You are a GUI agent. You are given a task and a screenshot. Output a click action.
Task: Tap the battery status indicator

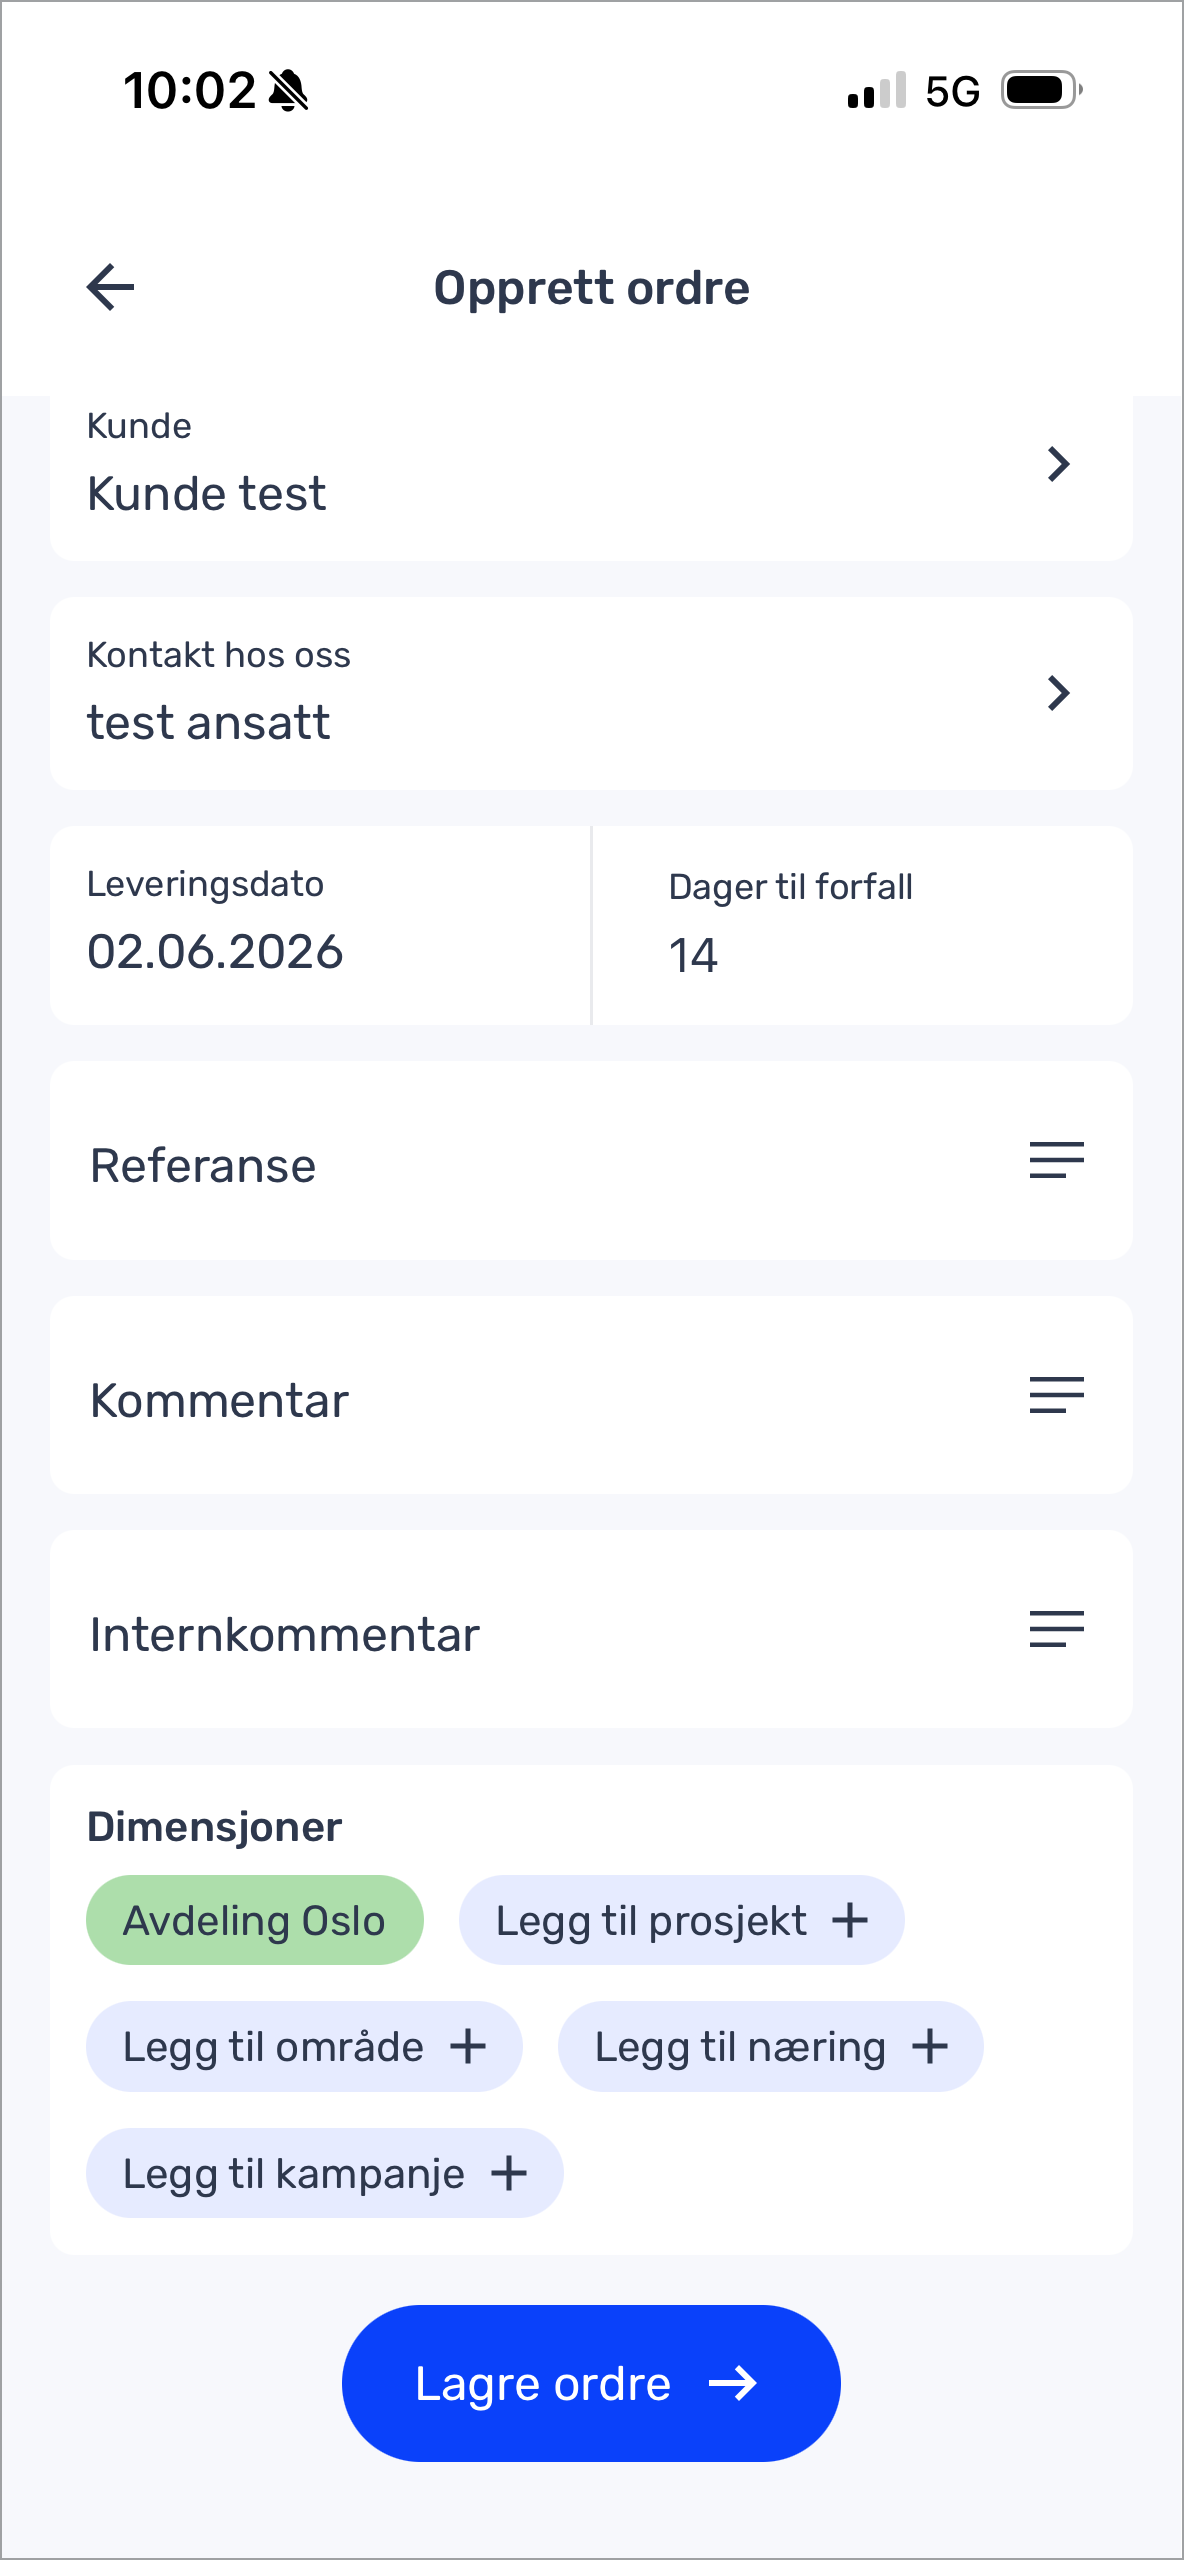pos(1042,91)
